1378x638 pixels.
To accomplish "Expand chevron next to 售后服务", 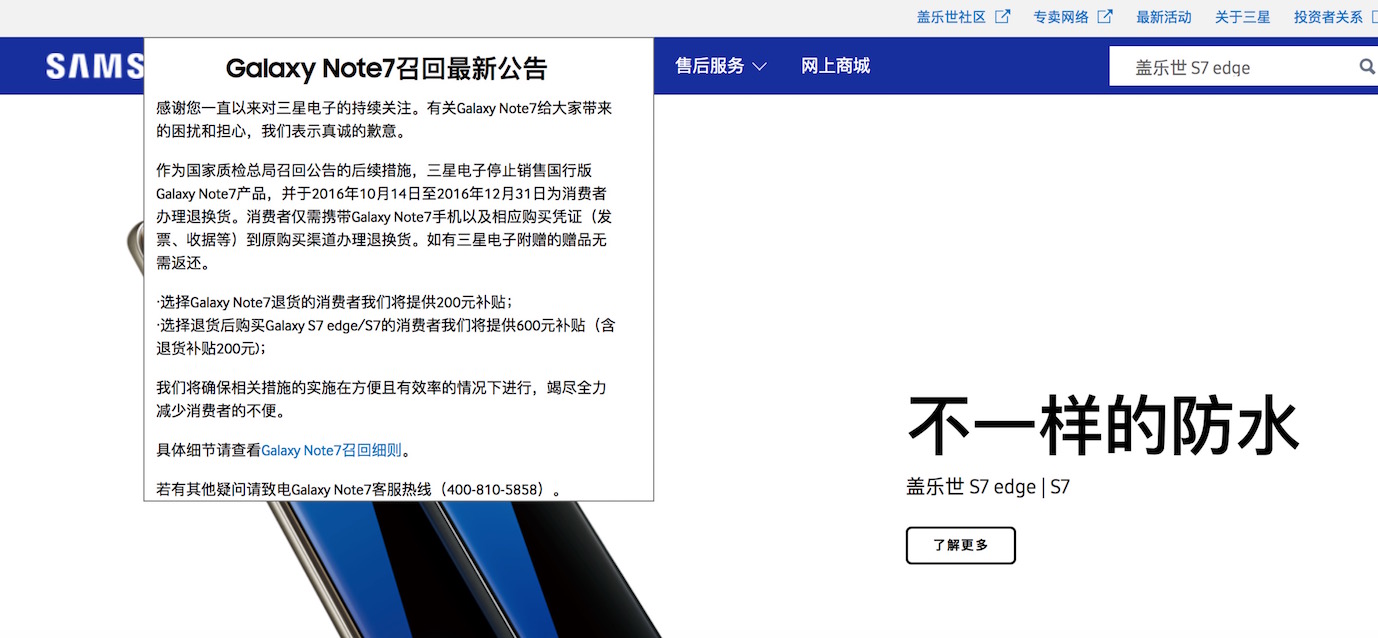I will [x=760, y=67].
